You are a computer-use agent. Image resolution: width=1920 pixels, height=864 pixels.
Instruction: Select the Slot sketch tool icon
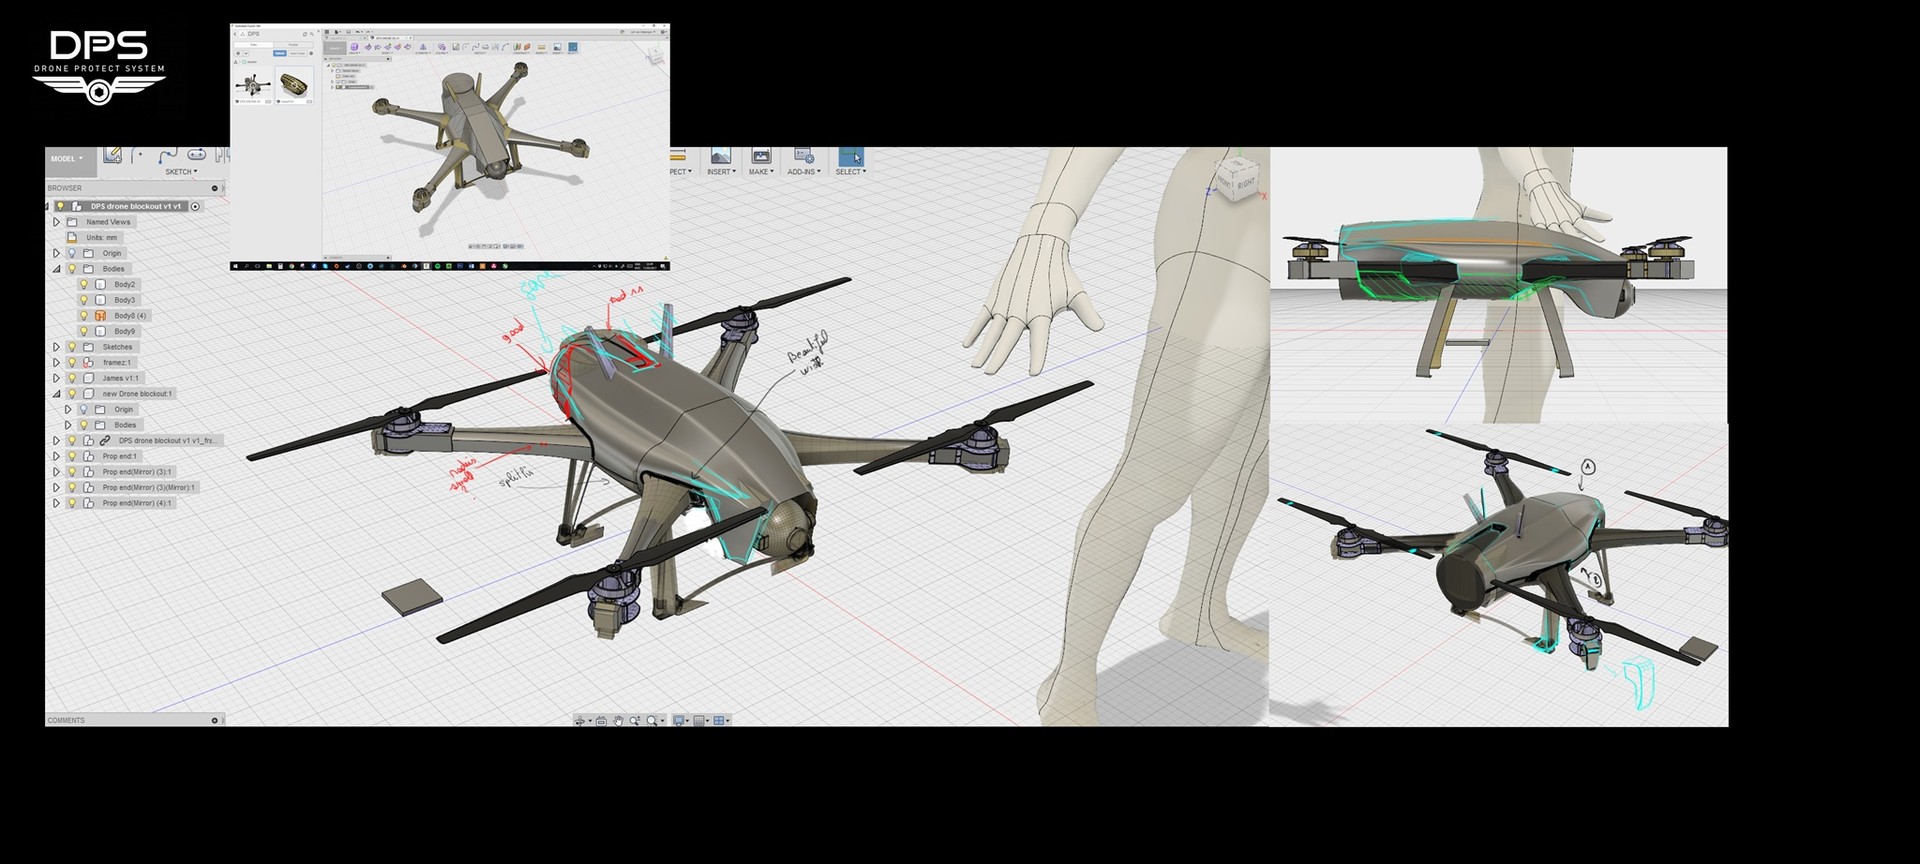[x=196, y=154]
